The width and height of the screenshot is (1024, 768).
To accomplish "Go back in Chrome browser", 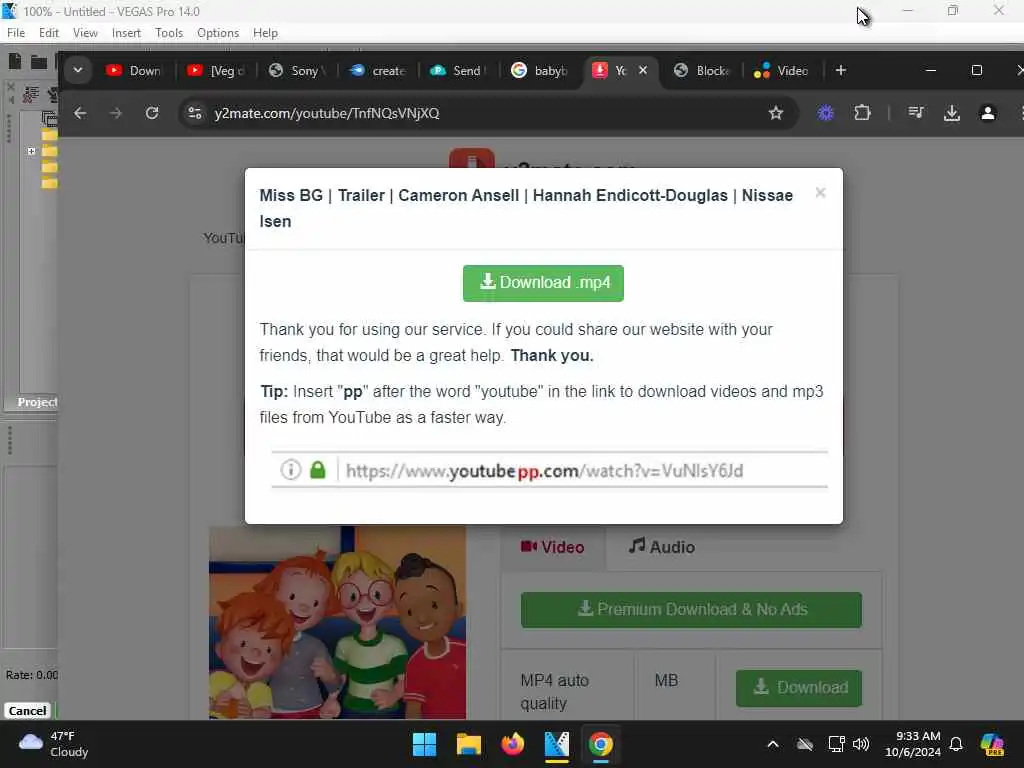I will 80,113.
